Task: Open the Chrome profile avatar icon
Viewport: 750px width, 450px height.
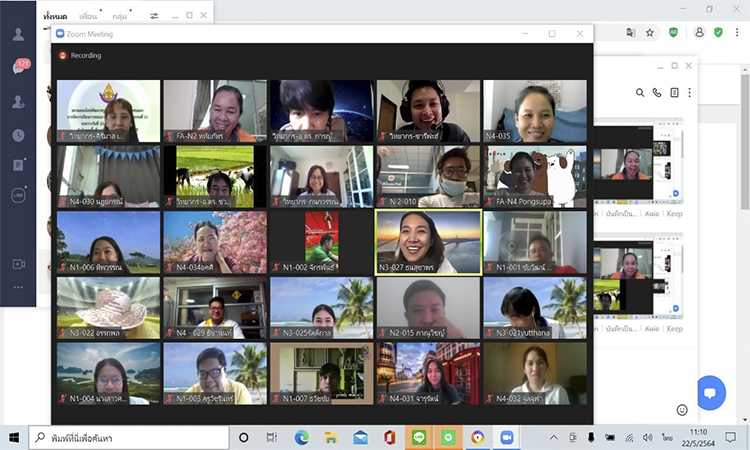Action: pyautogui.click(x=699, y=32)
